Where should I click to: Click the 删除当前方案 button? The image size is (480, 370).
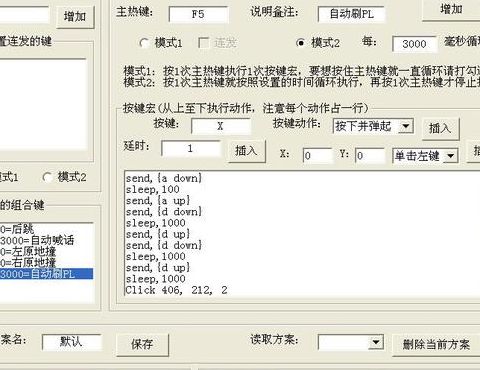(x=437, y=345)
